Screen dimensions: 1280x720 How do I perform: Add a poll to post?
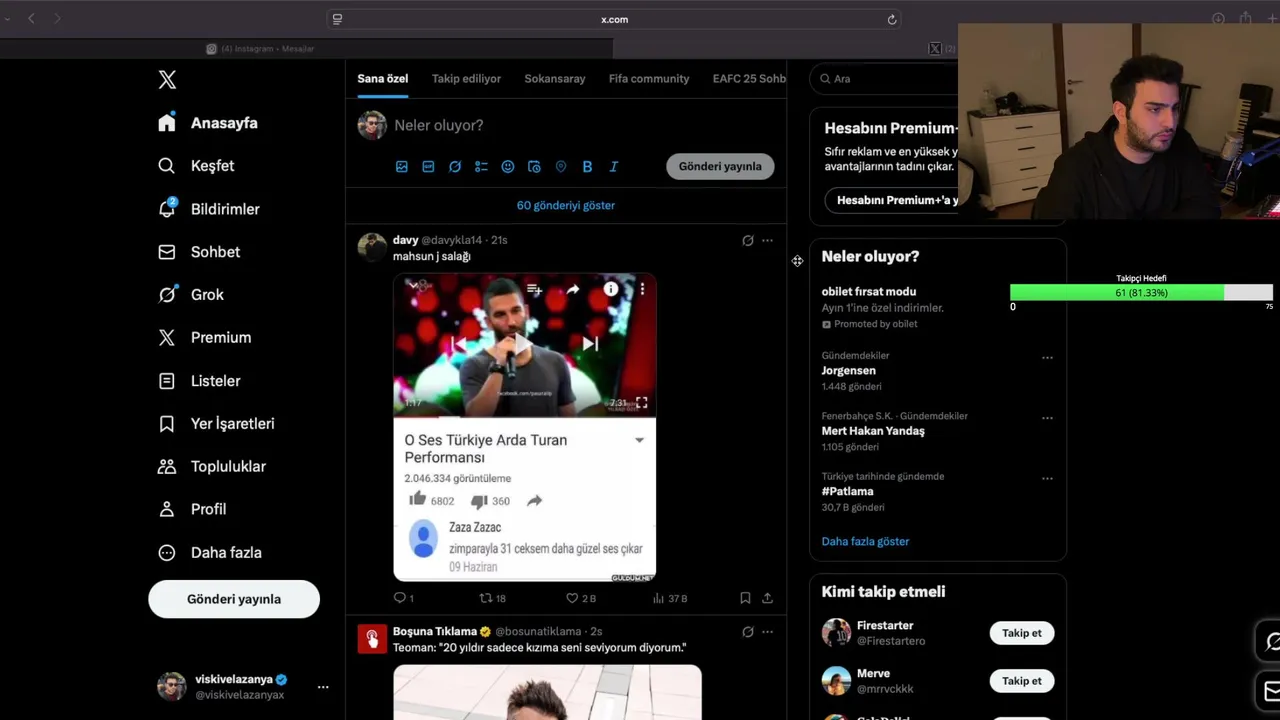coord(481,167)
